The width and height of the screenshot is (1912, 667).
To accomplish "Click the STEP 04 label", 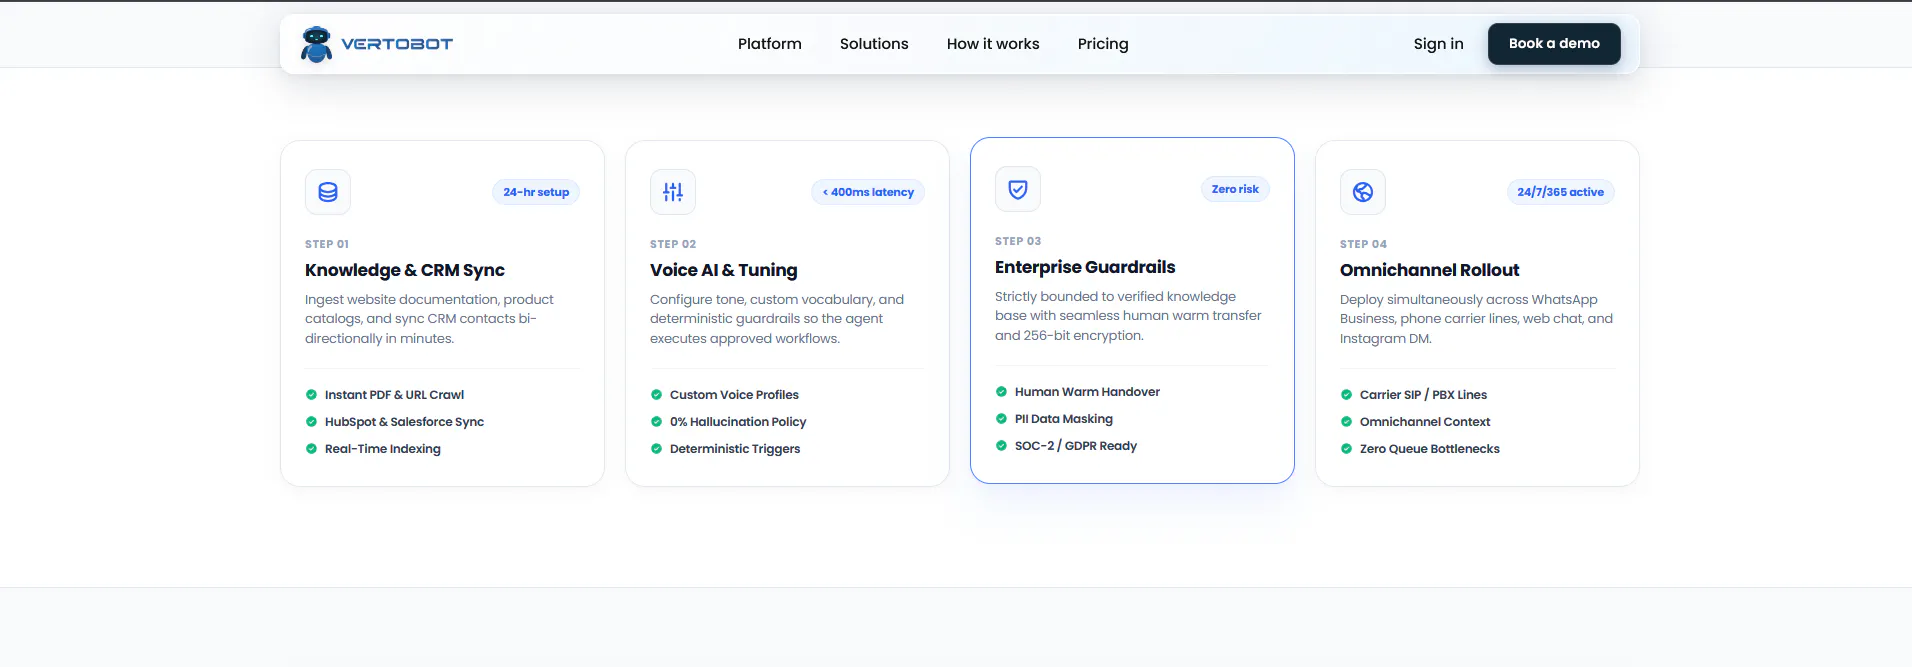I will point(1364,244).
